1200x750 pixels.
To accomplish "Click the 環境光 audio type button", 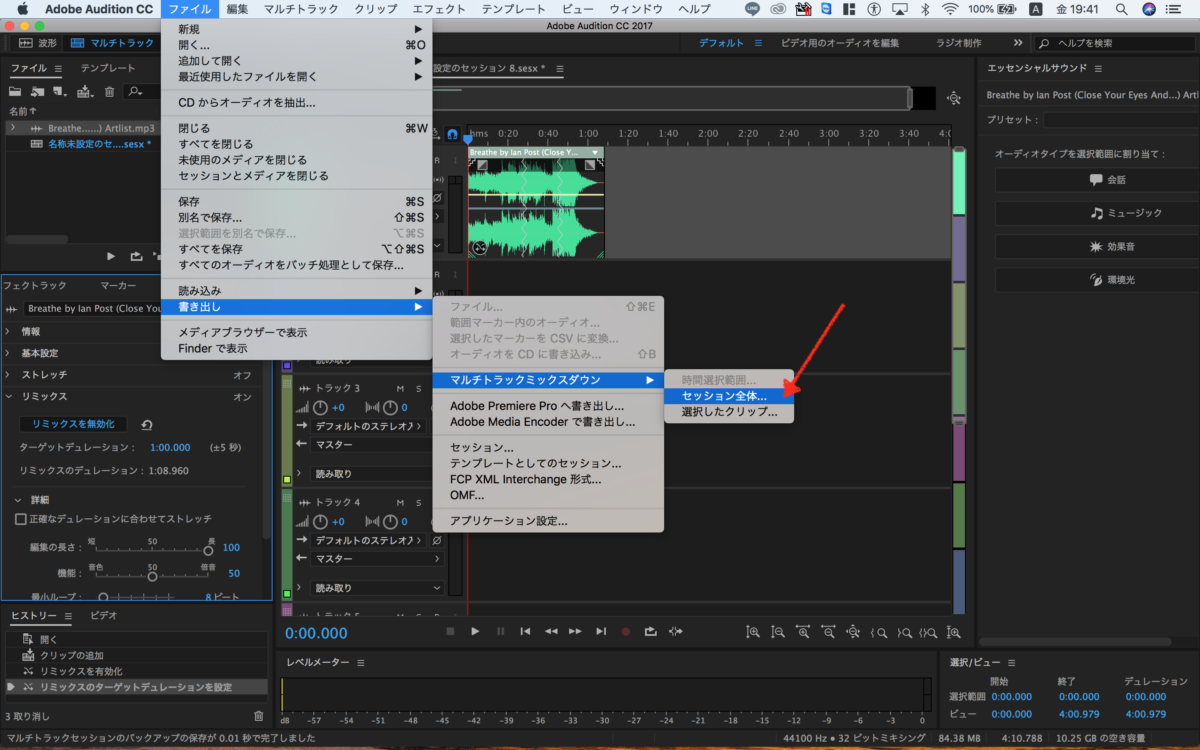I will 1097,280.
